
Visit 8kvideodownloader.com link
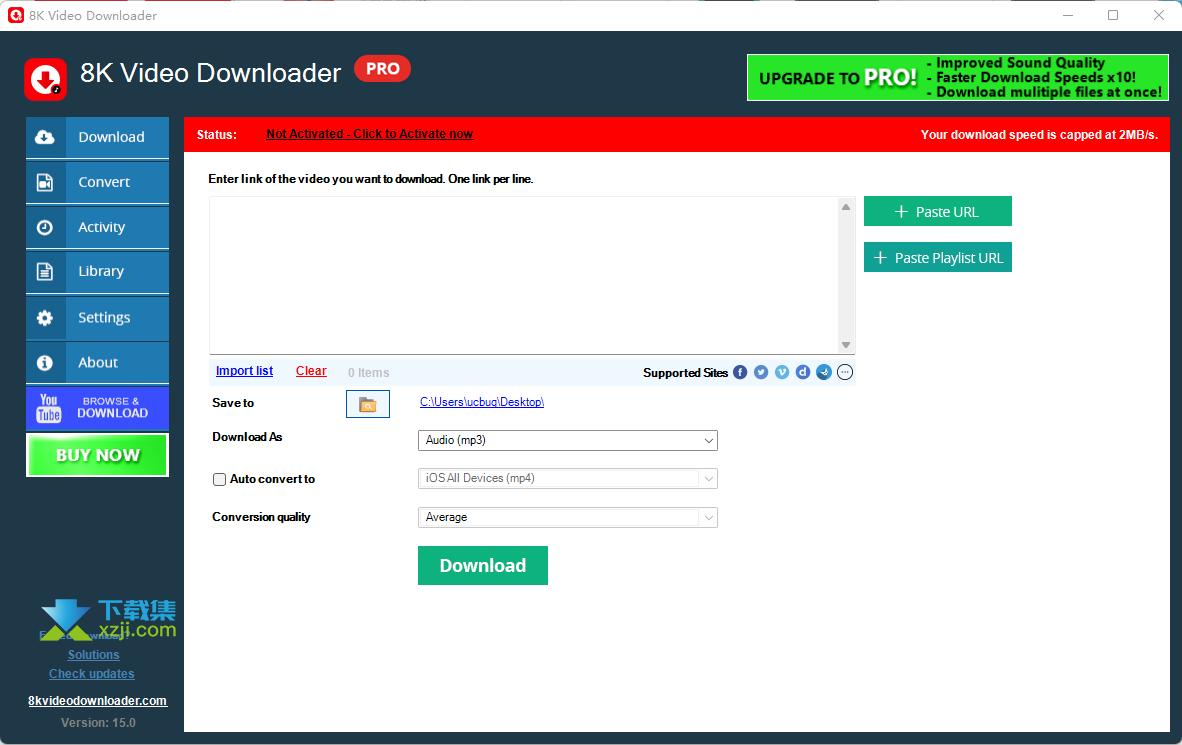point(97,701)
